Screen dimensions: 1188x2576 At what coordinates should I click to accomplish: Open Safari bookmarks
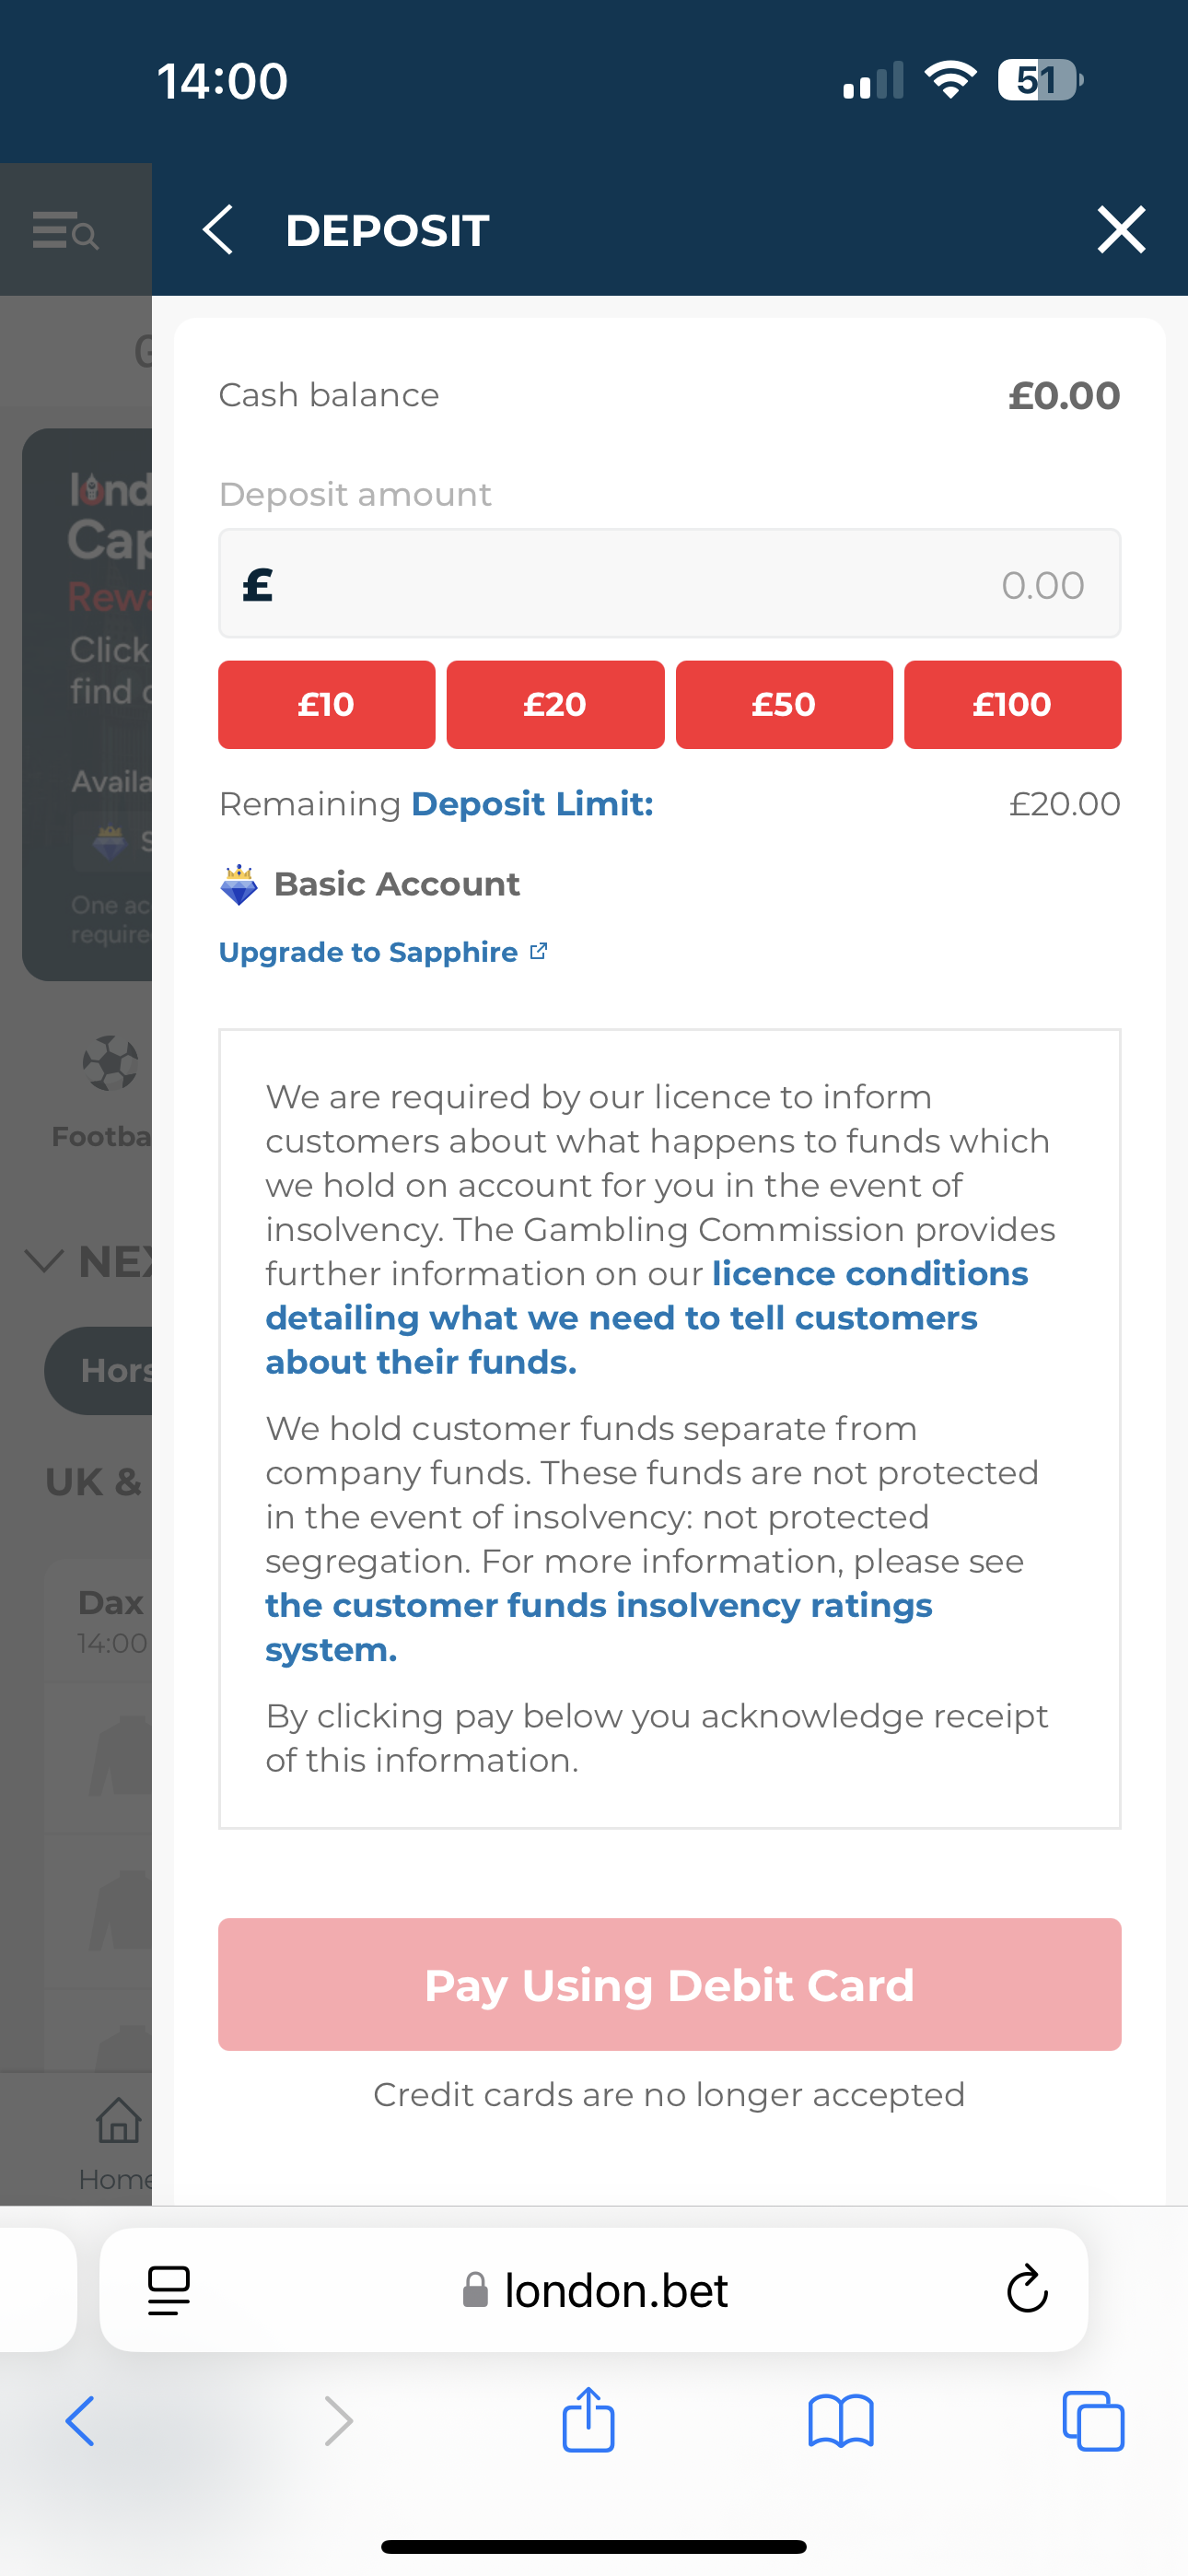click(x=841, y=2420)
